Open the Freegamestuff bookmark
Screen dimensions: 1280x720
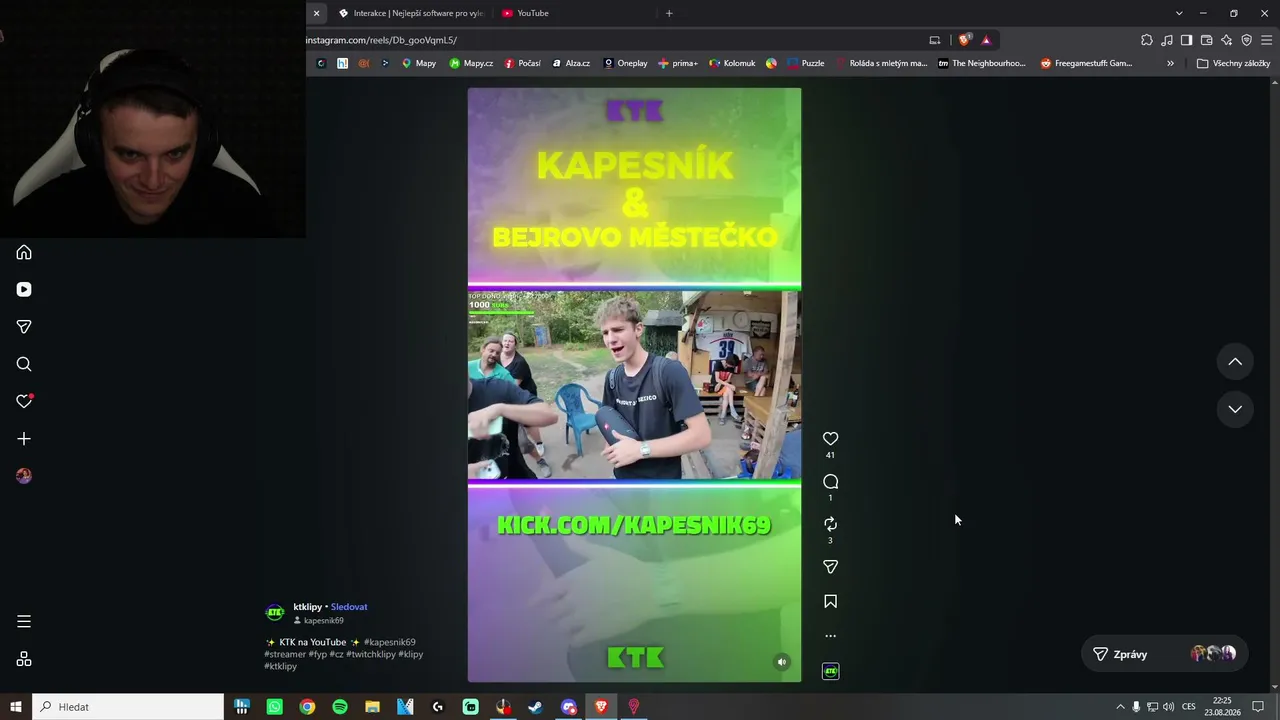1086,63
